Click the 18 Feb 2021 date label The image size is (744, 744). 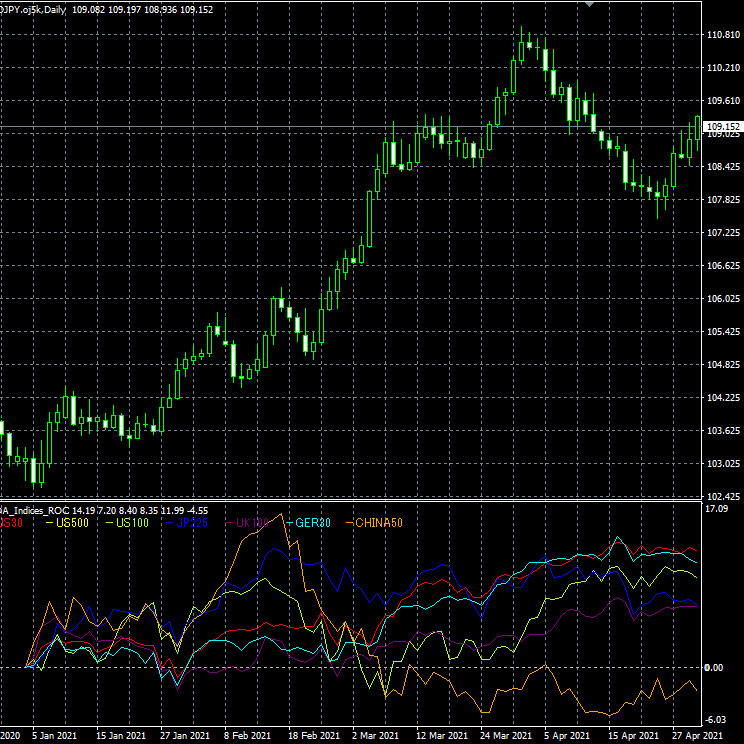314,735
